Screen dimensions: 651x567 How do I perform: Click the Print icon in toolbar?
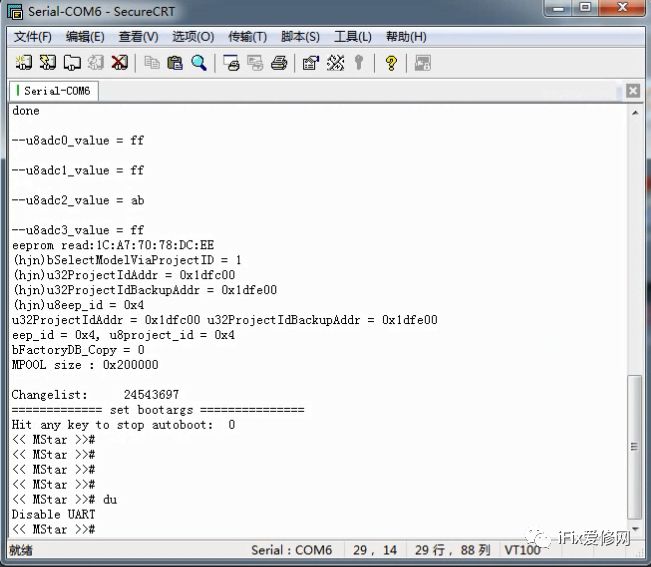279,63
